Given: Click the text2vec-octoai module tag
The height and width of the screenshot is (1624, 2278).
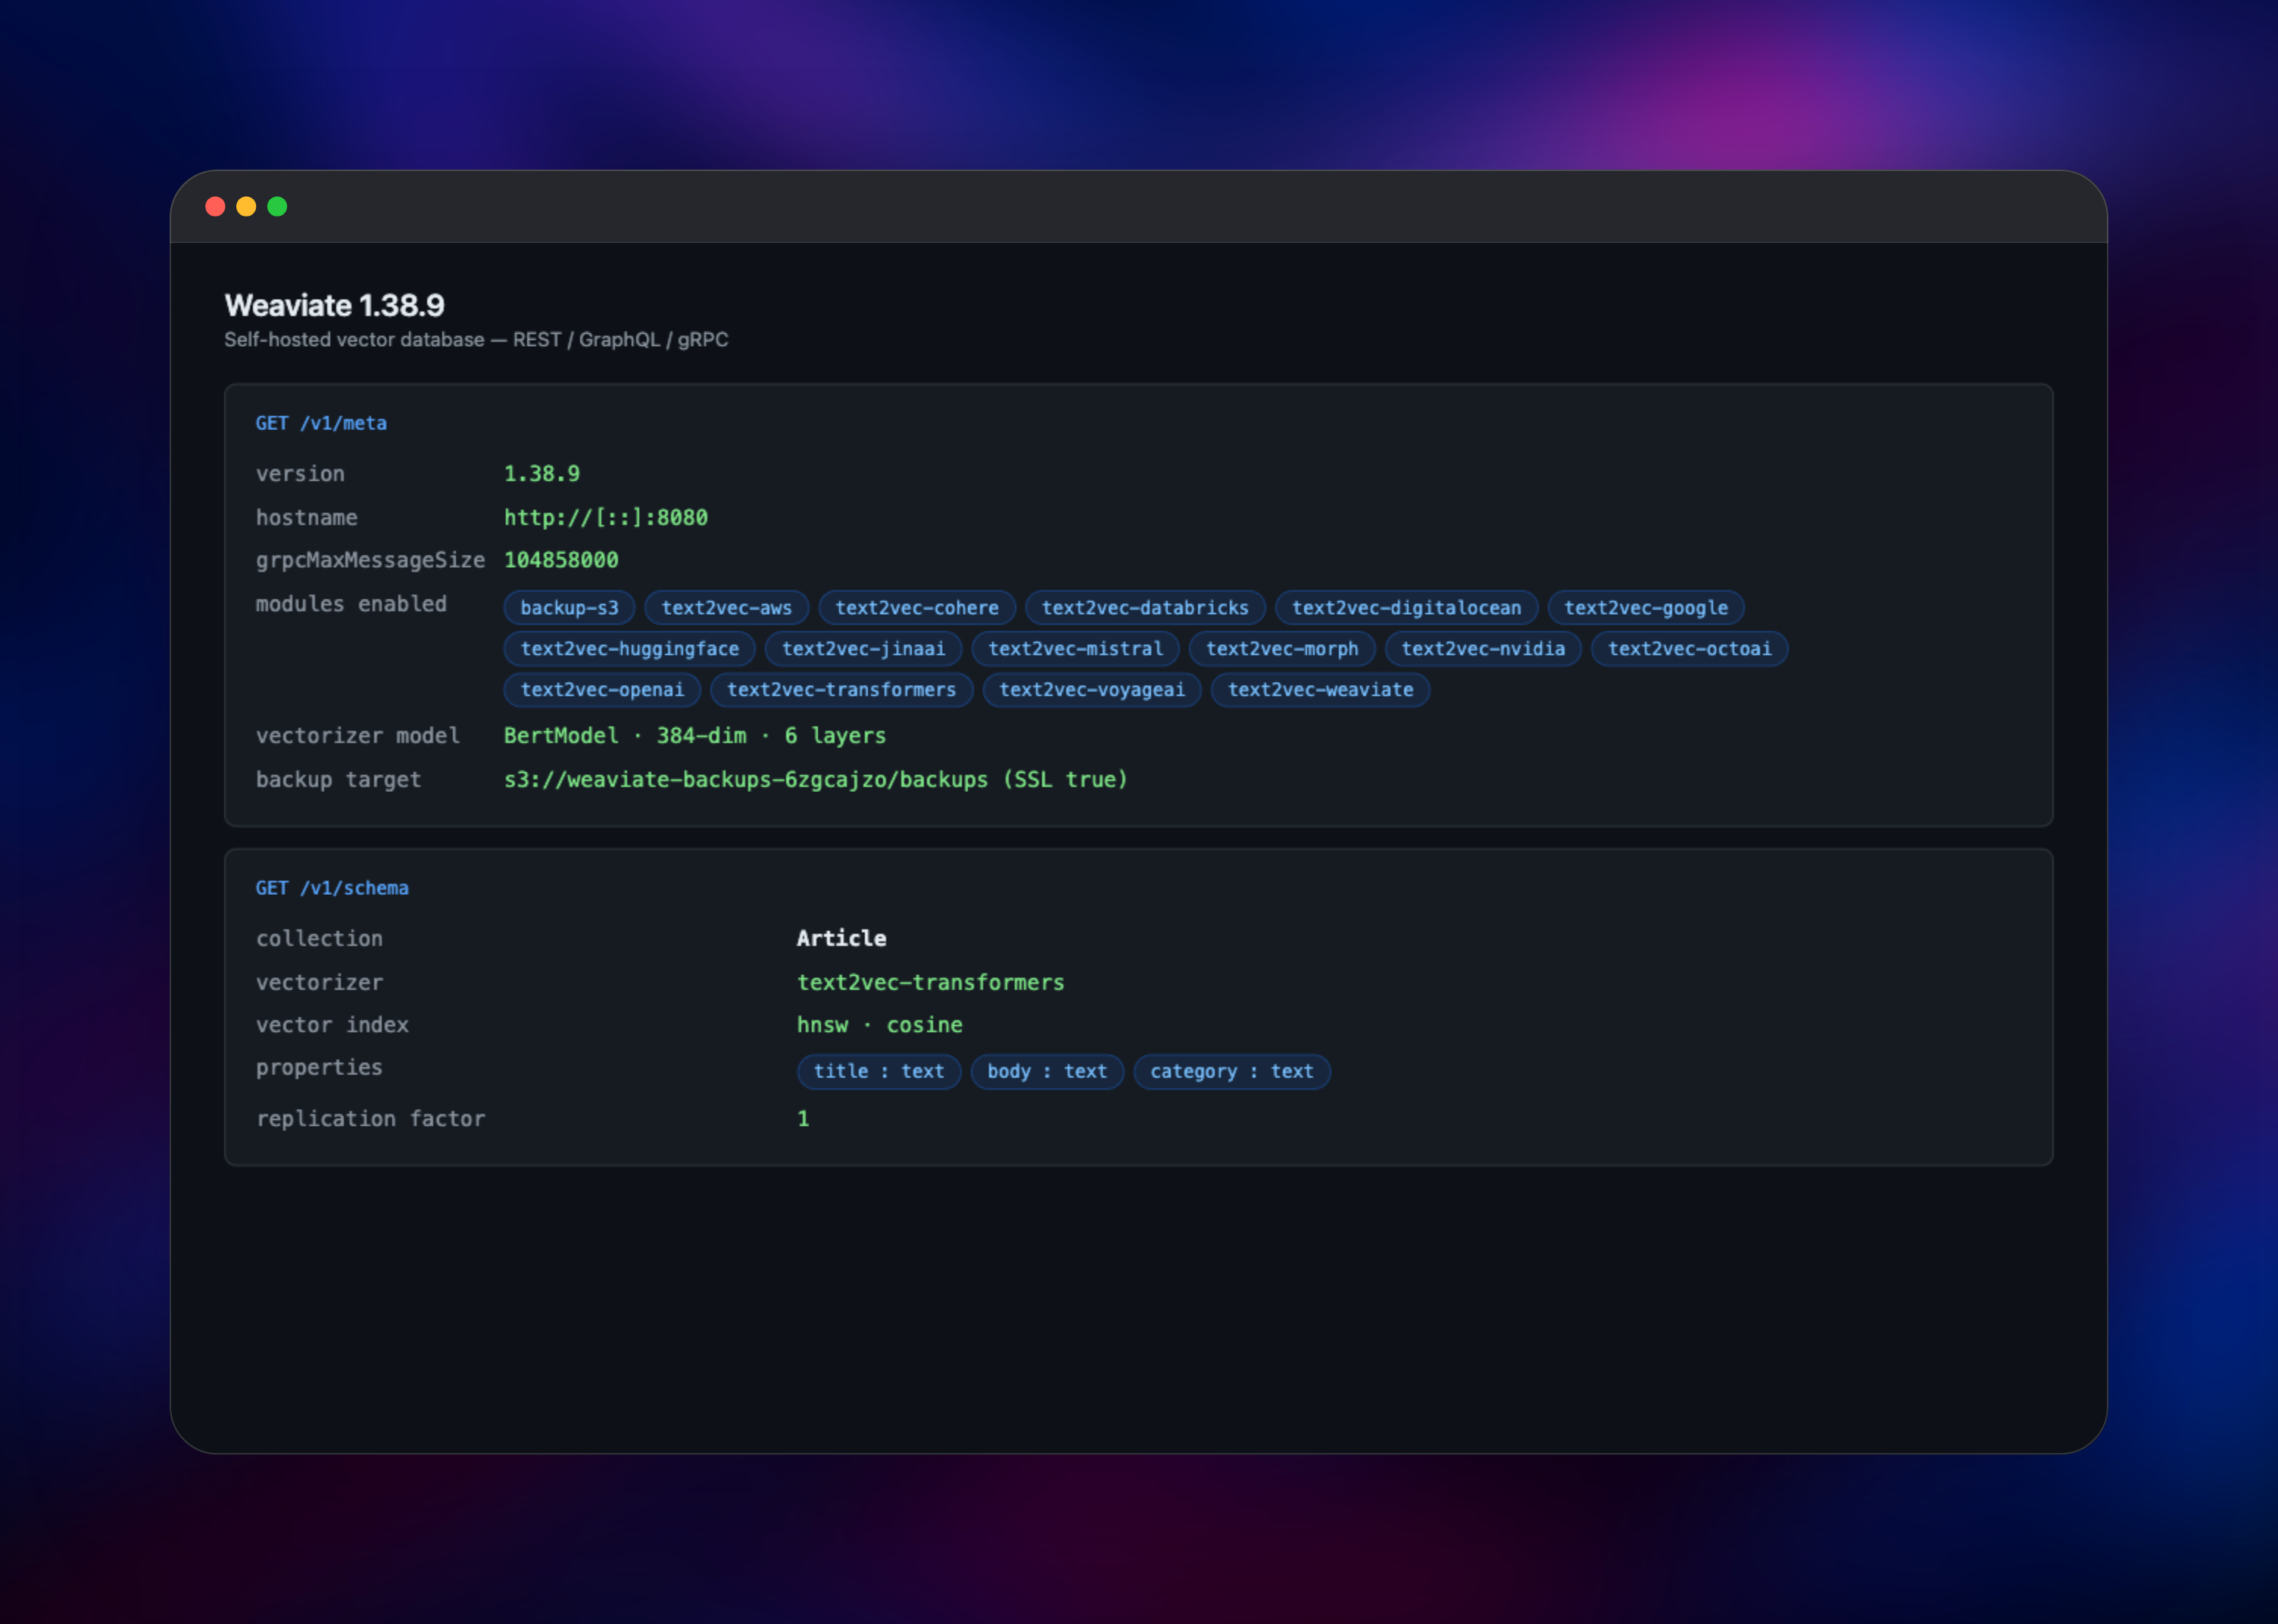Looking at the screenshot, I should click(1690, 649).
